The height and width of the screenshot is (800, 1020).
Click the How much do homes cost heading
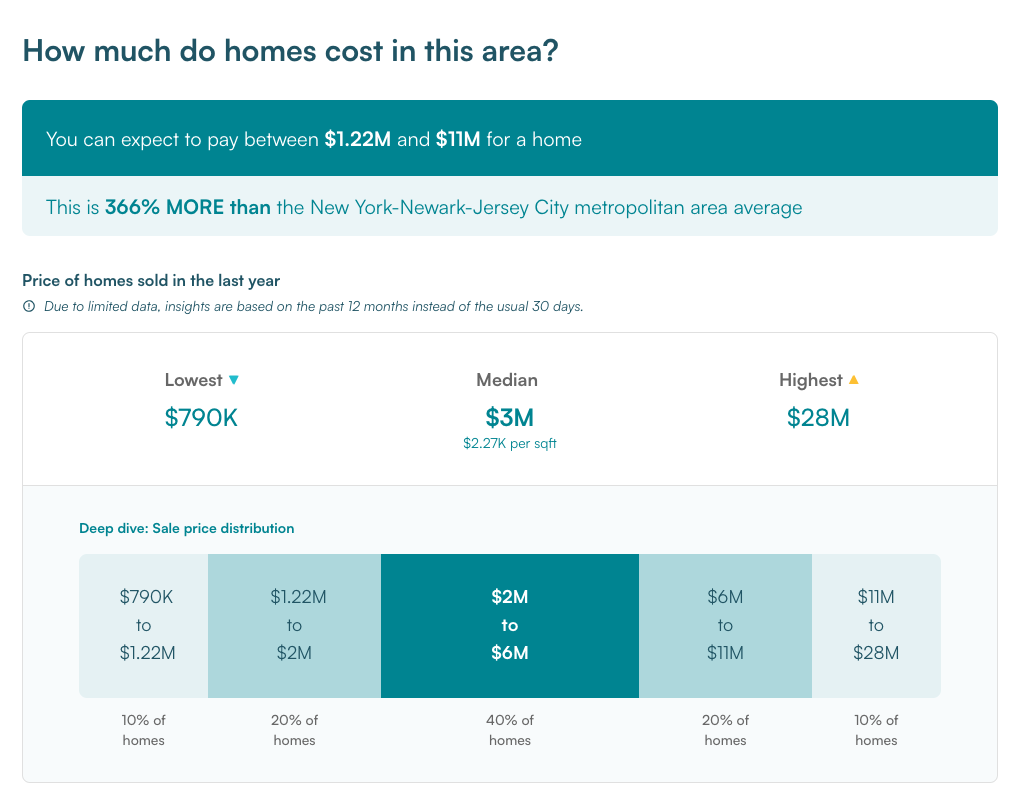(290, 51)
